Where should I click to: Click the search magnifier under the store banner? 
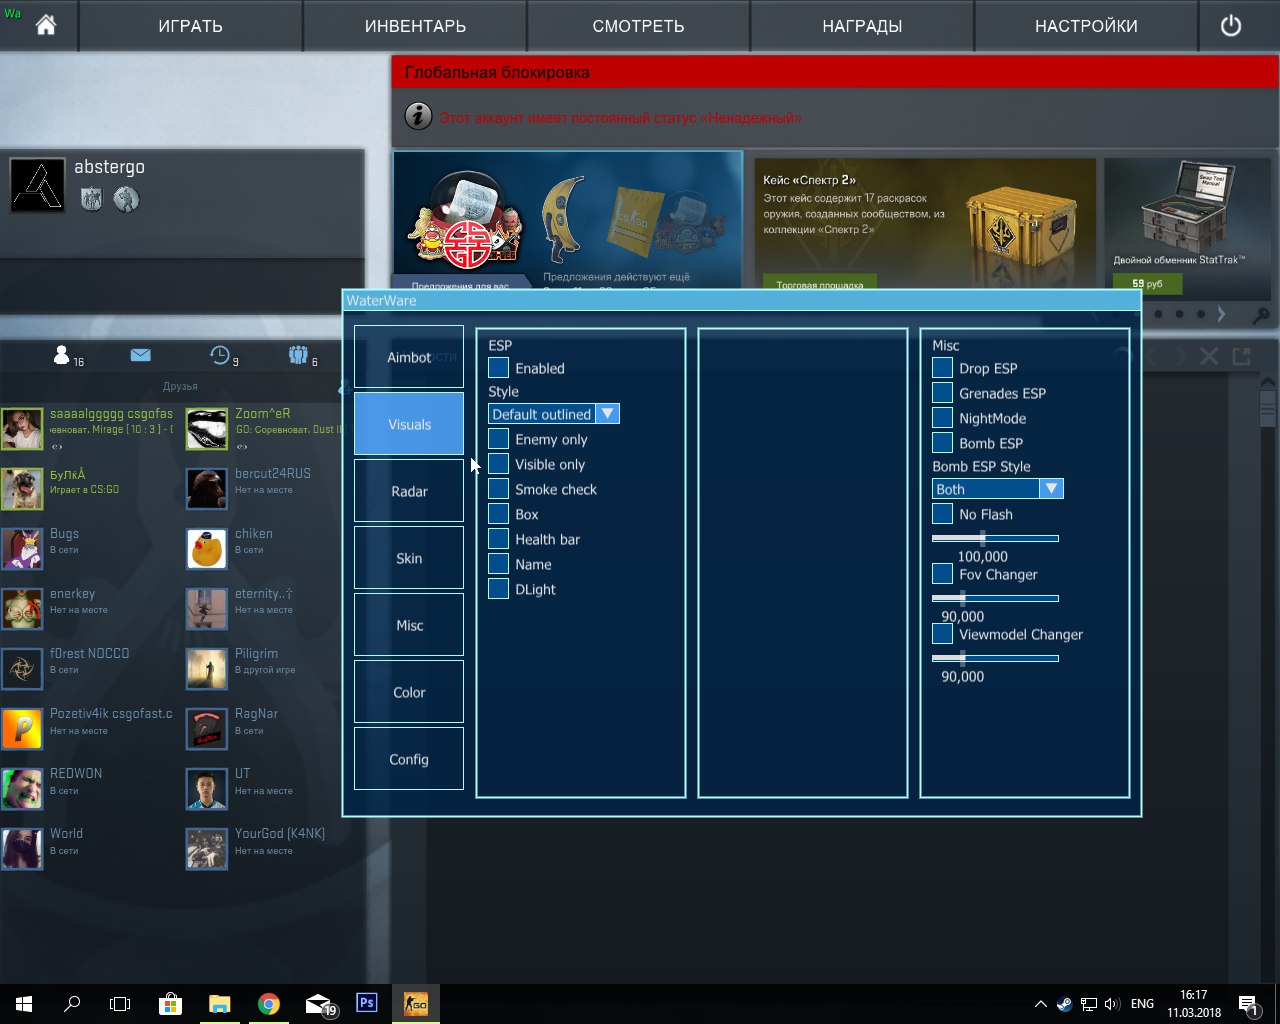[x=1261, y=314]
